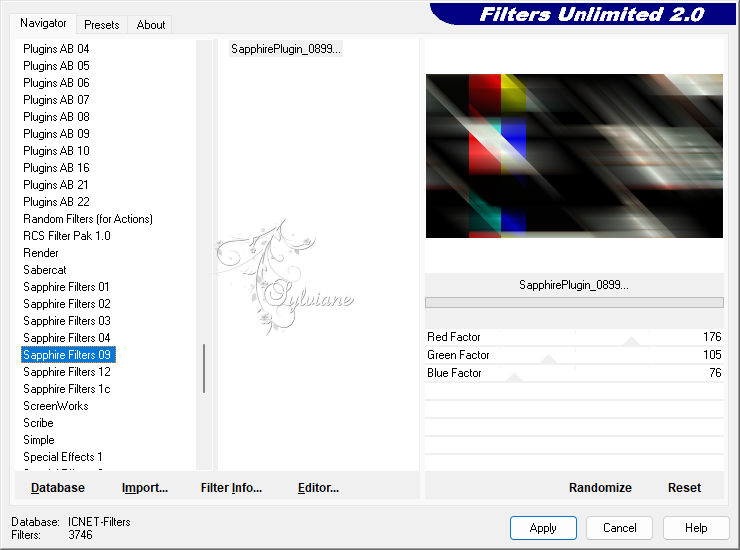Choose Random Filters (for Actions)
This screenshot has height=550, width=740.
[88, 219]
